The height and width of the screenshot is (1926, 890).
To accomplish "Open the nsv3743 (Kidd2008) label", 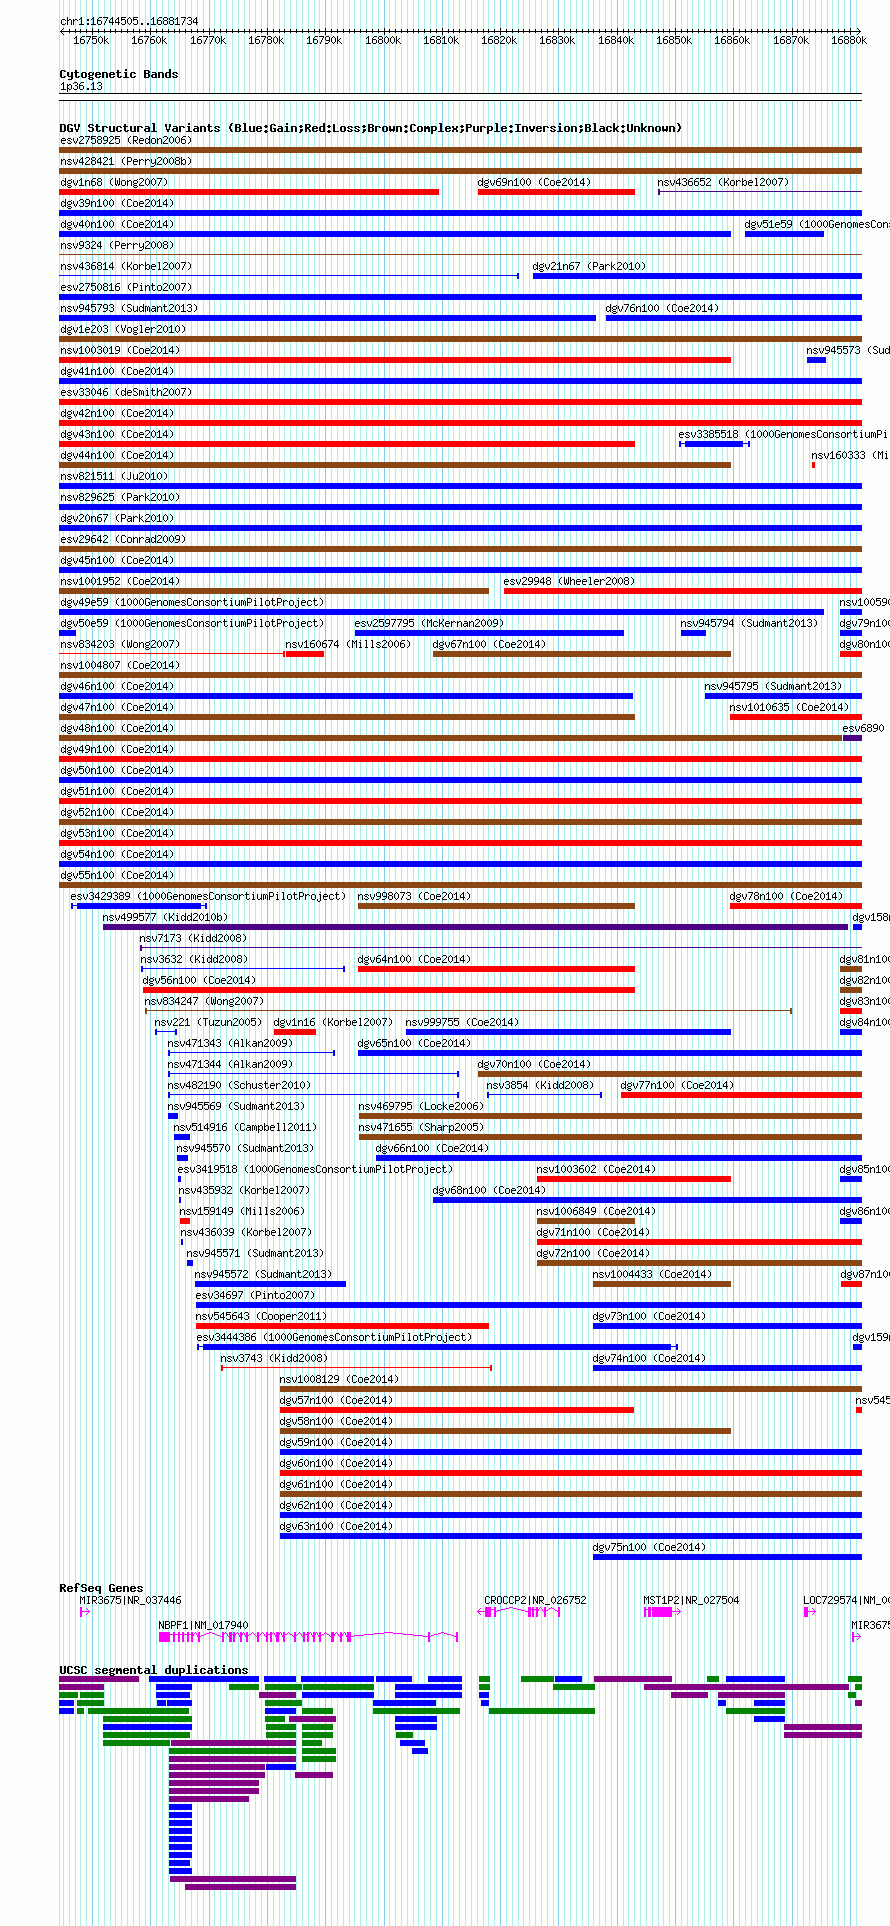I will tap(274, 1358).
